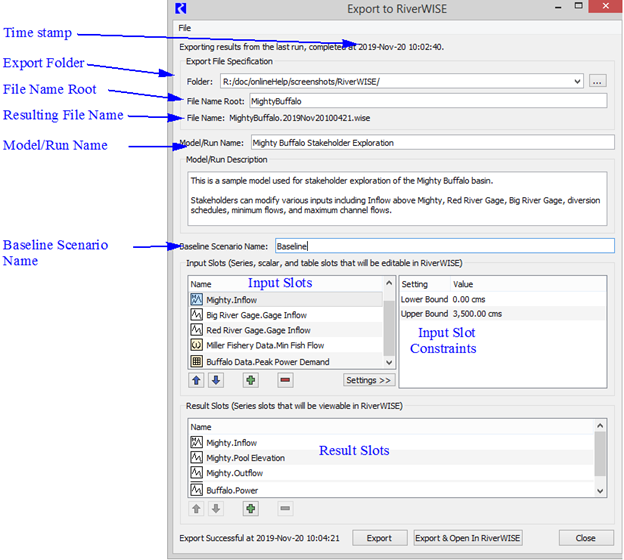This screenshot has width=624, height=560.
Task: Click the Result Slots vertical scrollbar
Action: point(599,460)
